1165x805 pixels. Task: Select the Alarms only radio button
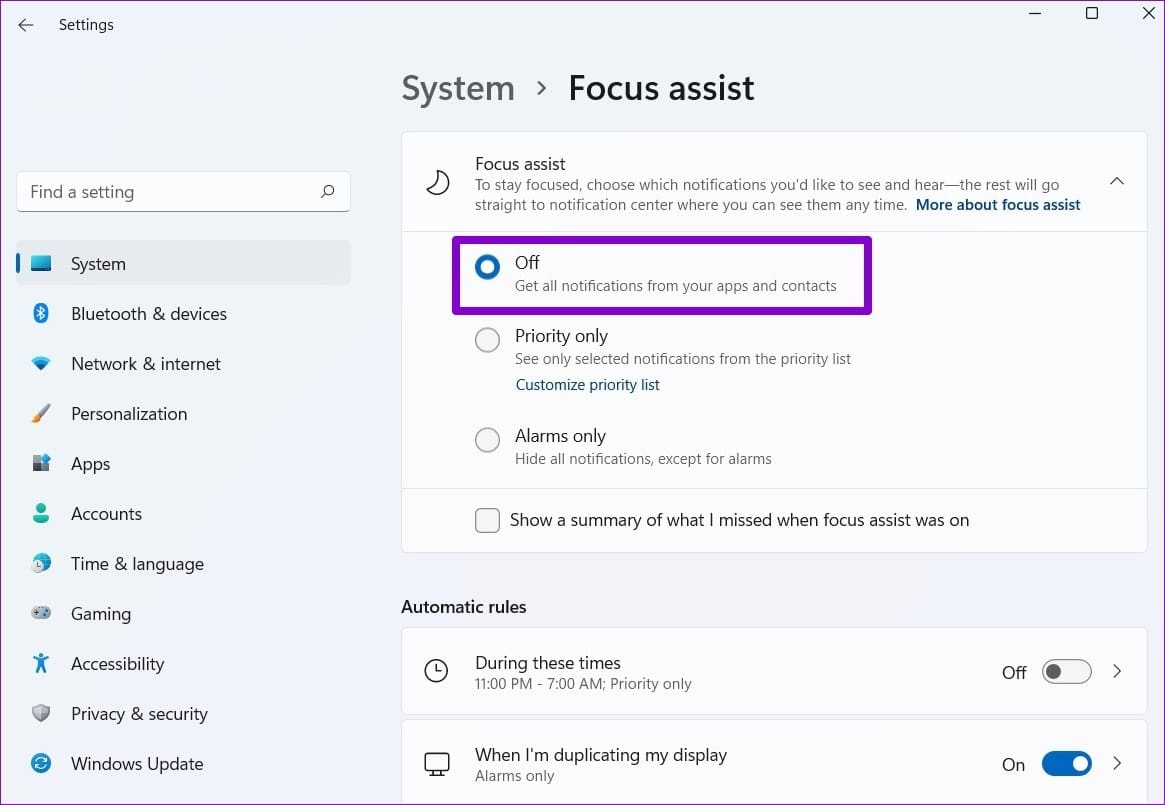pyautogui.click(x=487, y=439)
